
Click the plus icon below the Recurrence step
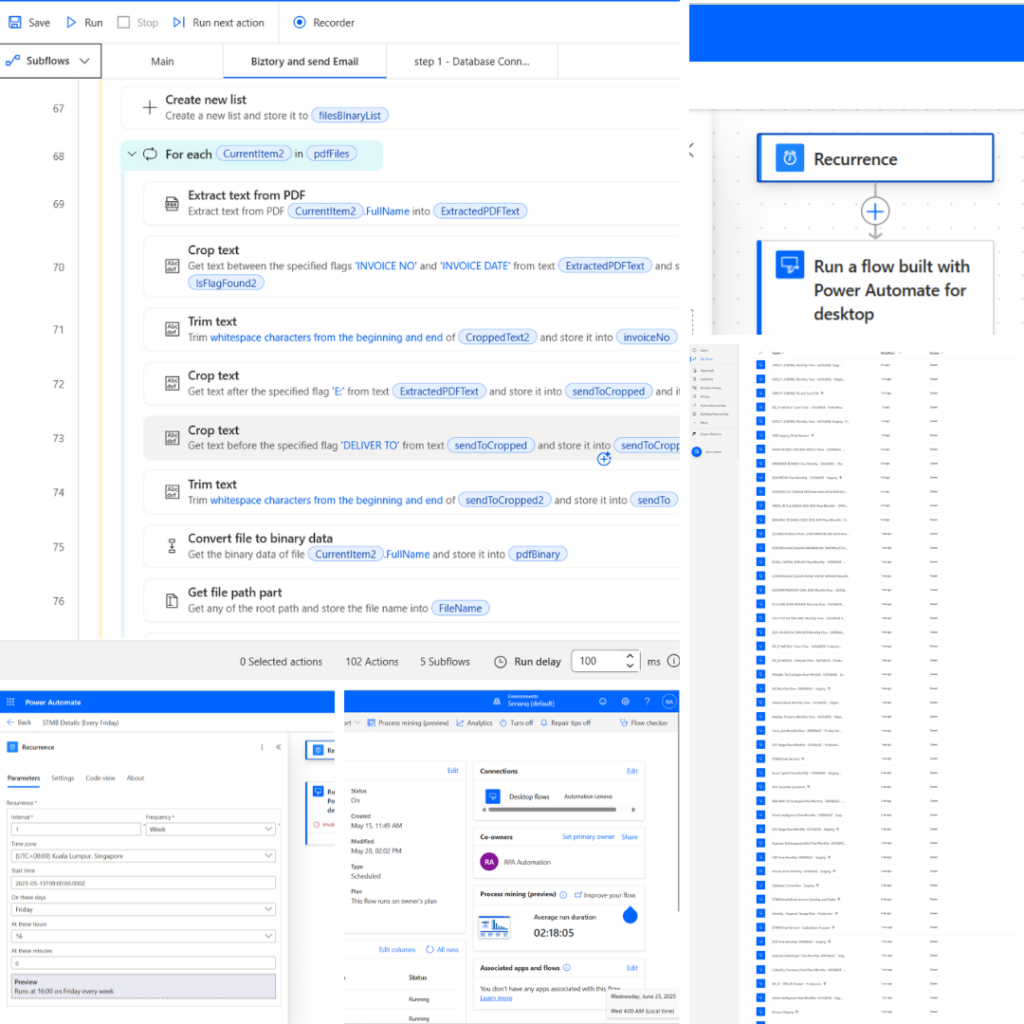pos(875,211)
